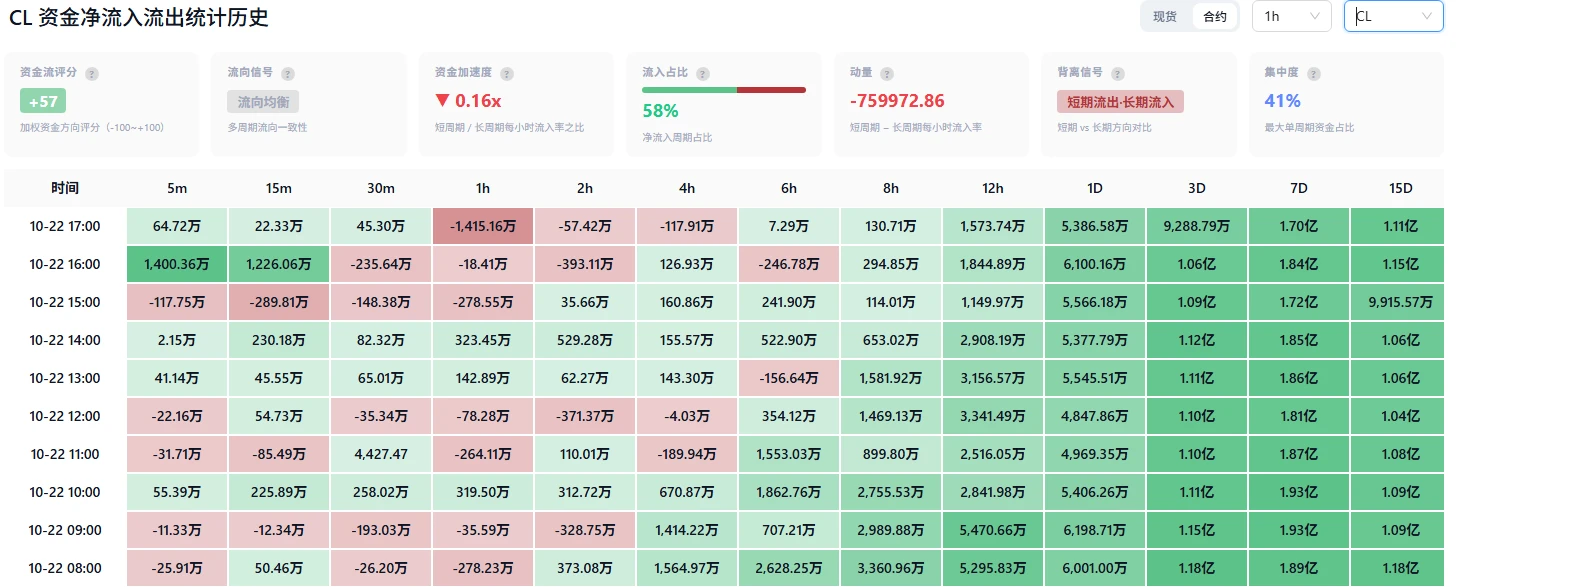Click the 1,226.06万 cell
The width and height of the screenshot is (1589, 587).
point(279,264)
